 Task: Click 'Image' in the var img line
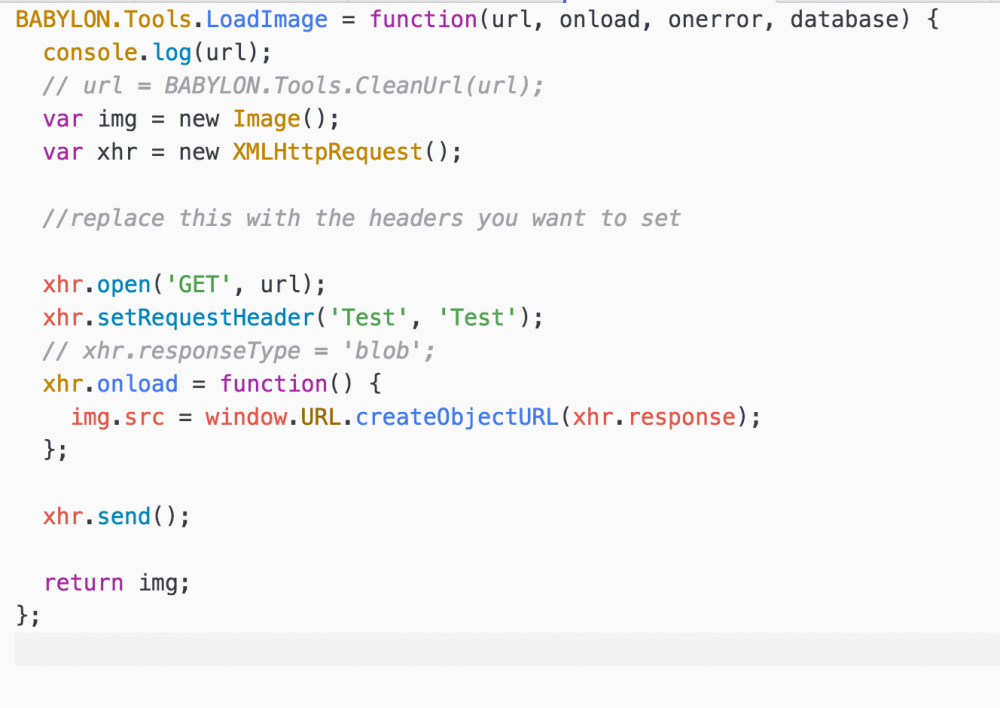pos(267,119)
